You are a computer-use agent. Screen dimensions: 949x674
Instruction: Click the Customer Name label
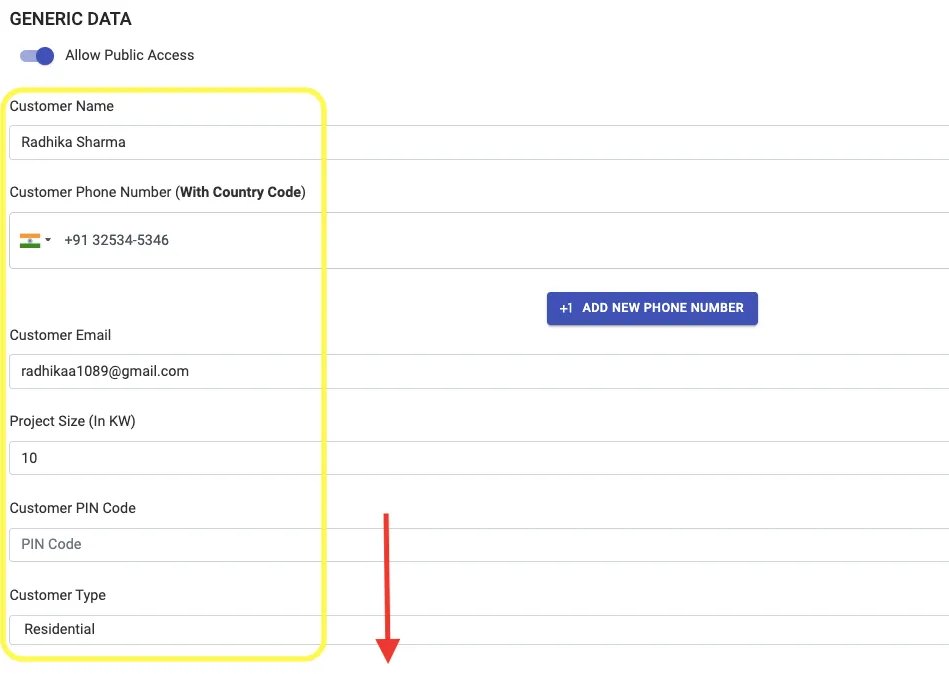click(x=62, y=106)
